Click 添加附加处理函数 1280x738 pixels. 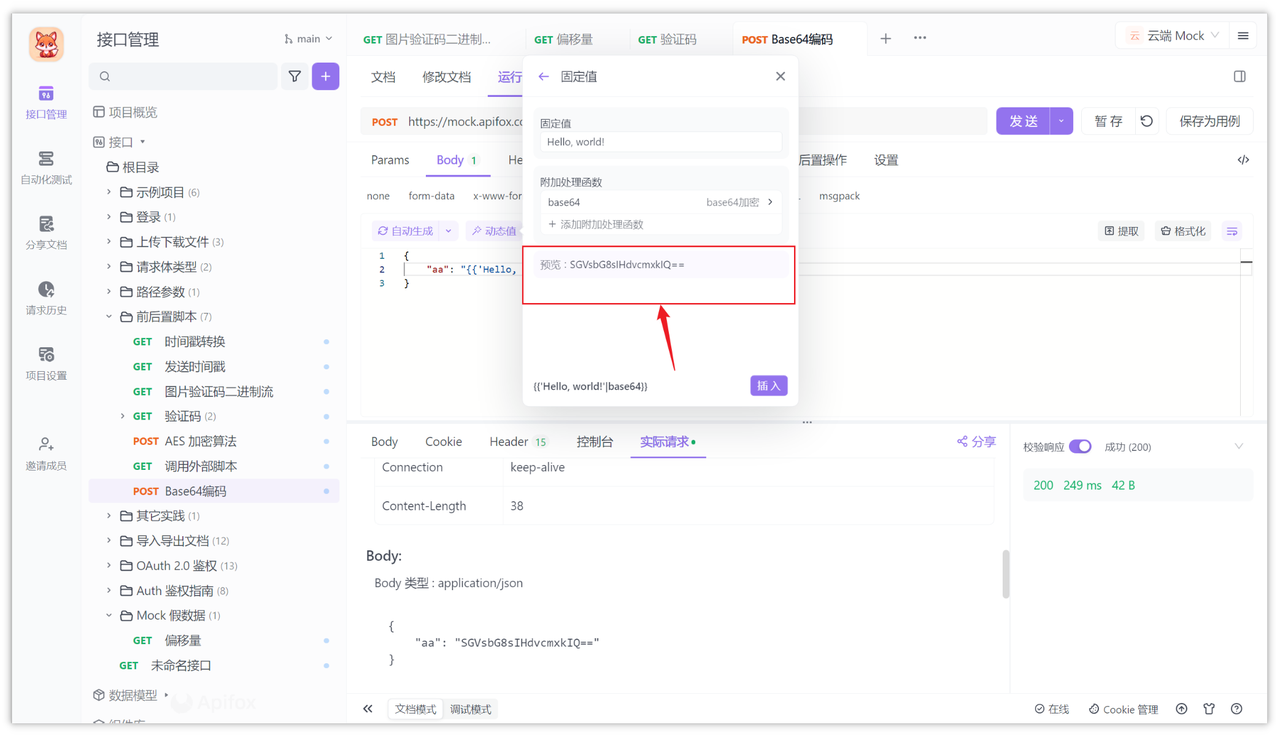[595, 224]
